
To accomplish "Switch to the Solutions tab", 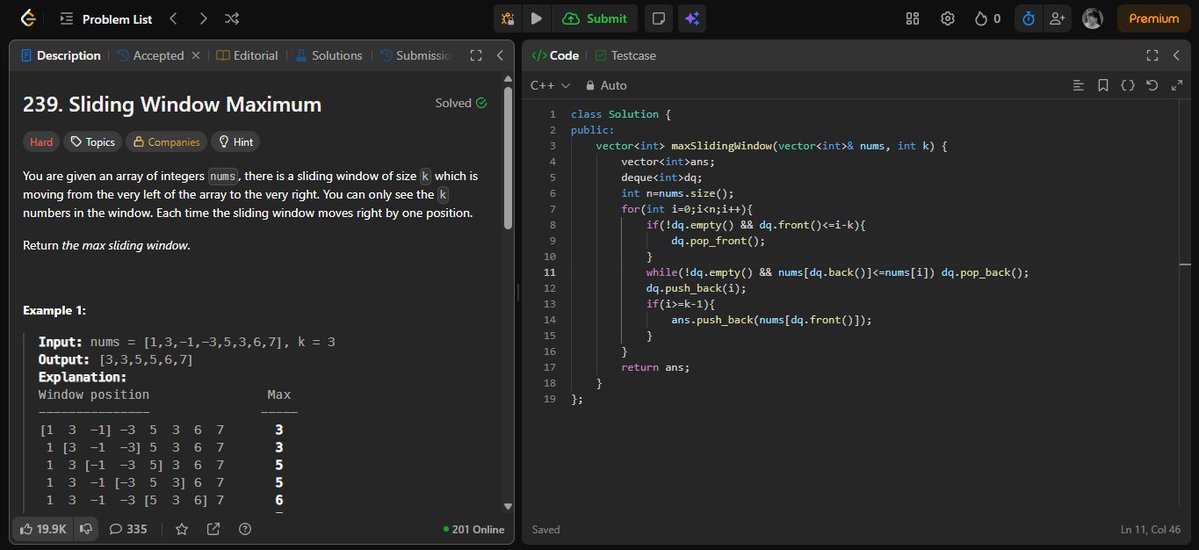I will click(x=329, y=56).
